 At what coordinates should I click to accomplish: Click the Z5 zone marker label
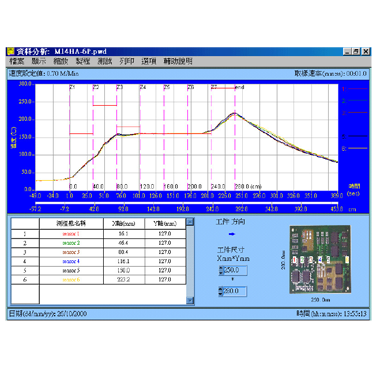point(167,87)
